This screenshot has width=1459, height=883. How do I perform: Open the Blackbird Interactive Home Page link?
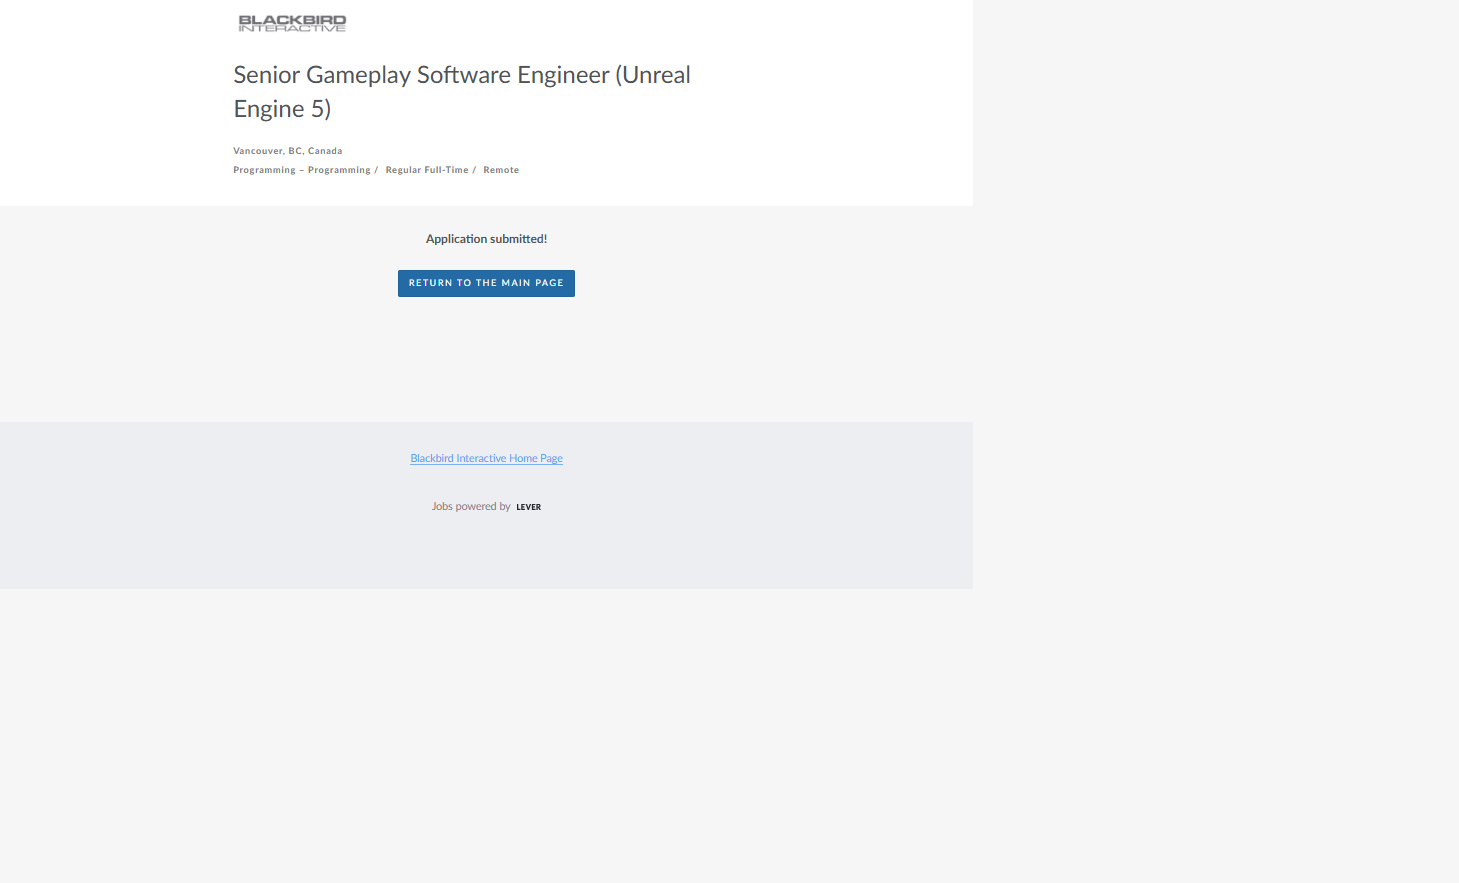click(486, 458)
